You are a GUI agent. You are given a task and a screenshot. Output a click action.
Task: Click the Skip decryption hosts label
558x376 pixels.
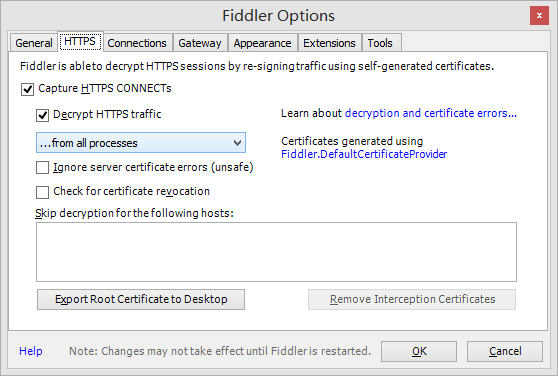(x=134, y=213)
